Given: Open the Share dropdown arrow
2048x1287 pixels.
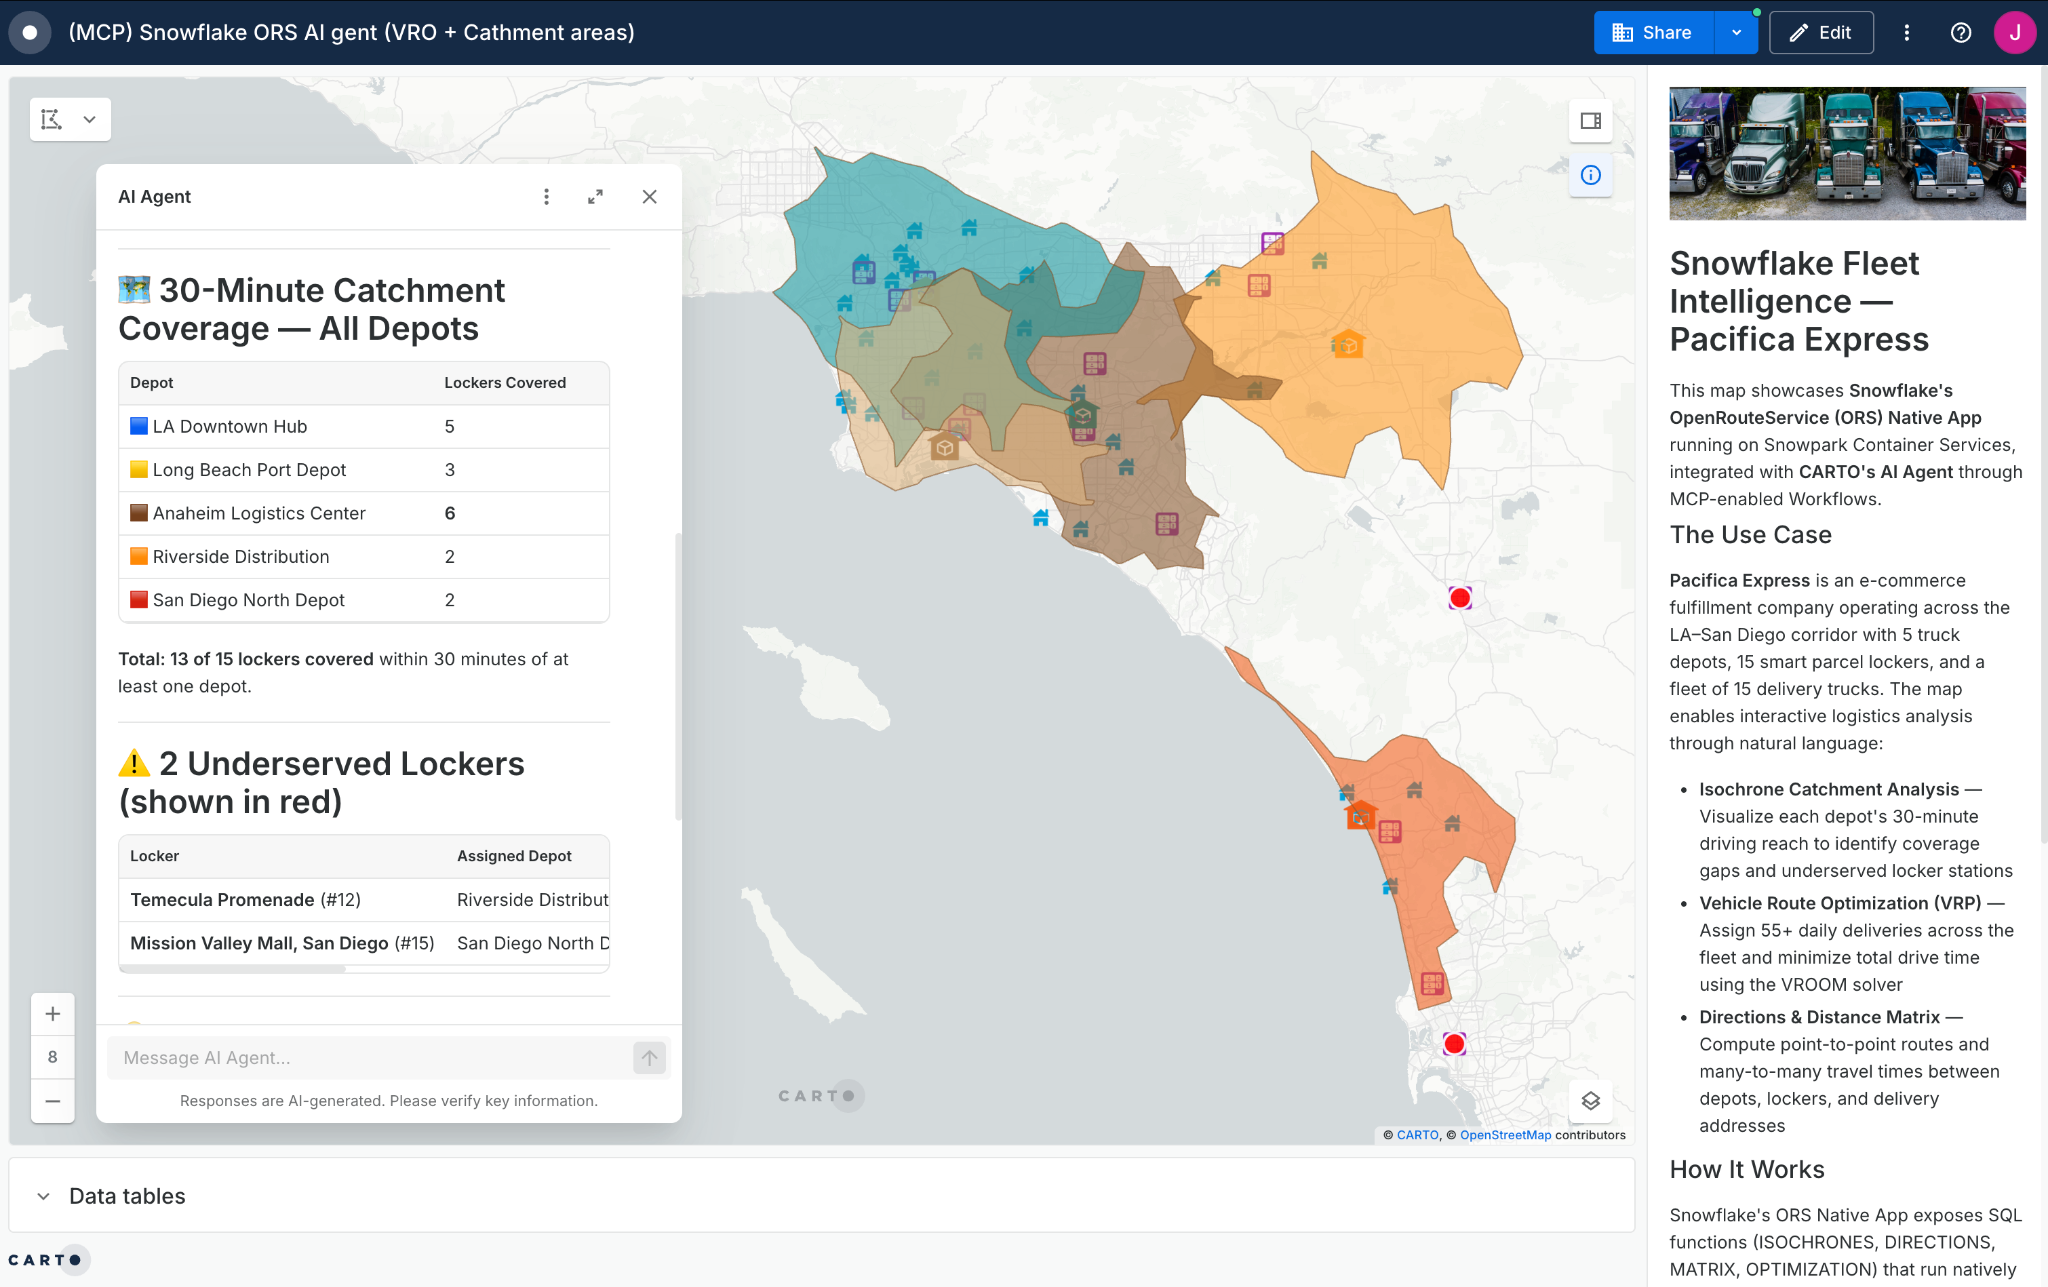Looking at the screenshot, I should coord(1737,33).
